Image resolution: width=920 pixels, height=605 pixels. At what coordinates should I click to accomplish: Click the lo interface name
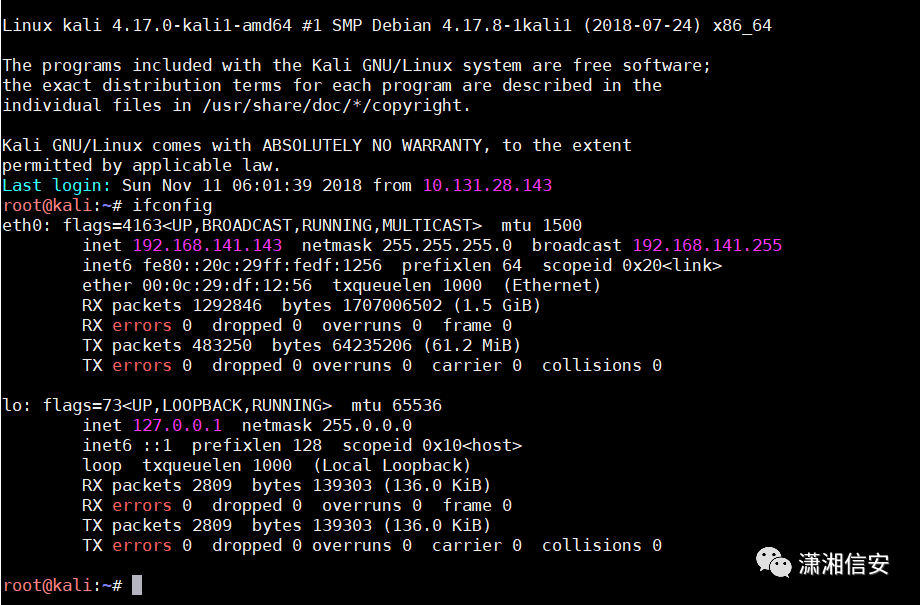[12, 405]
